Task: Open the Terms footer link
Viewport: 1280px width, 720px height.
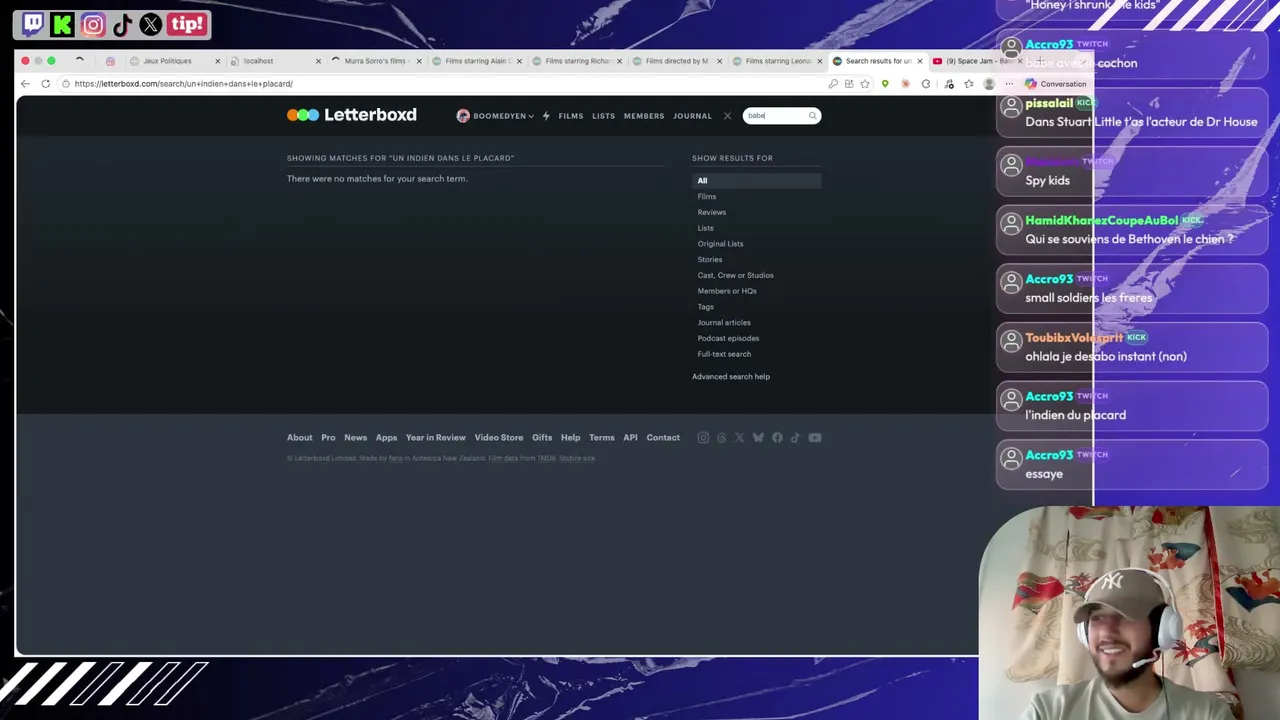Action: pos(602,438)
